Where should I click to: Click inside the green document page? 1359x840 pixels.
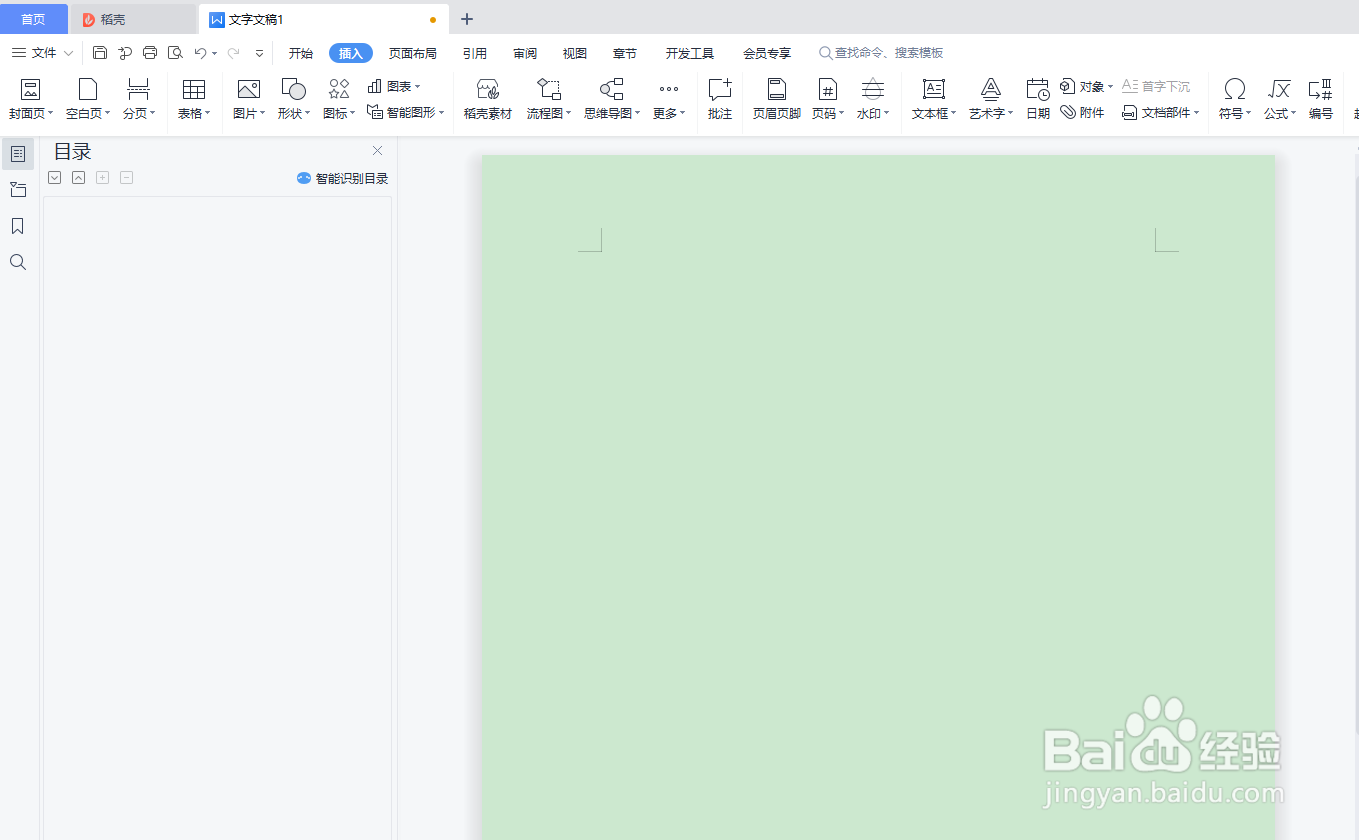click(878, 497)
